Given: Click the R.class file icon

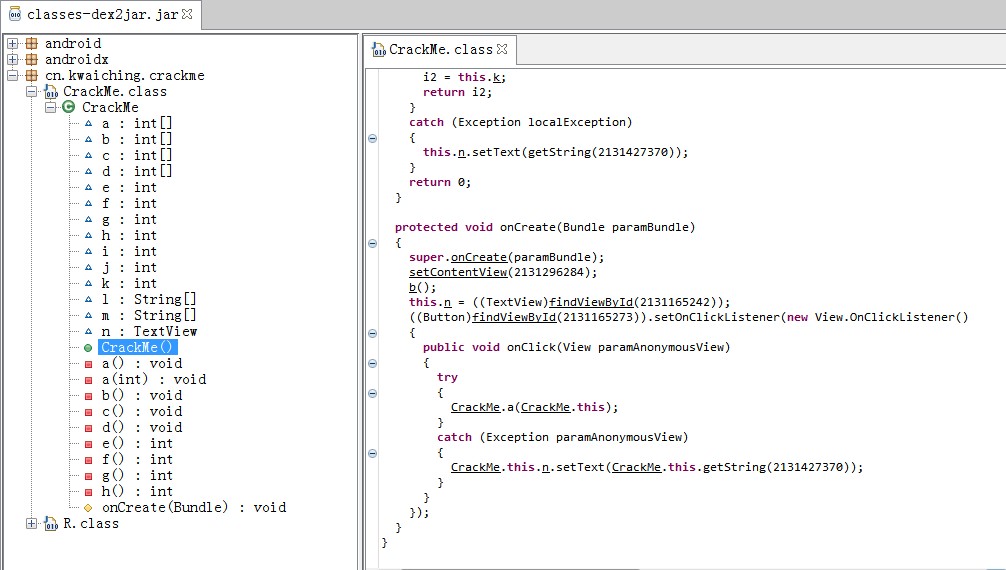Looking at the screenshot, I should 51,524.
